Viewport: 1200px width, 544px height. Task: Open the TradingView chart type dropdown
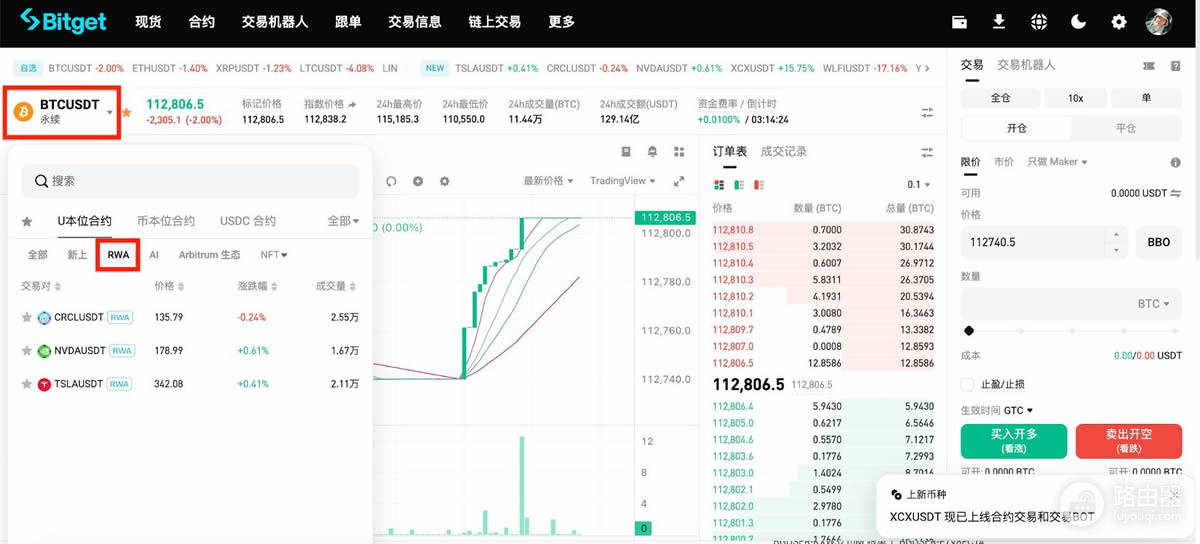(x=623, y=181)
